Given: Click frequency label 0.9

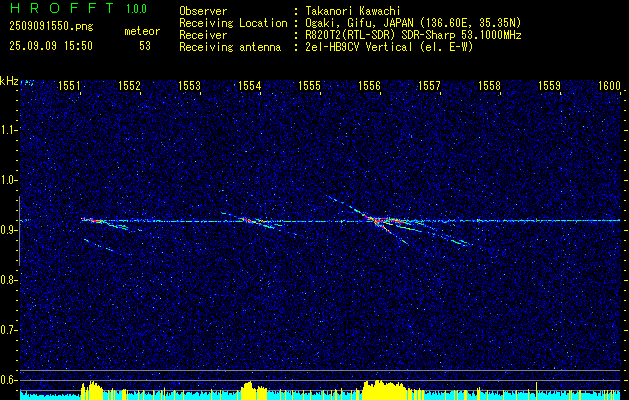Looking at the screenshot, I should point(7,230).
